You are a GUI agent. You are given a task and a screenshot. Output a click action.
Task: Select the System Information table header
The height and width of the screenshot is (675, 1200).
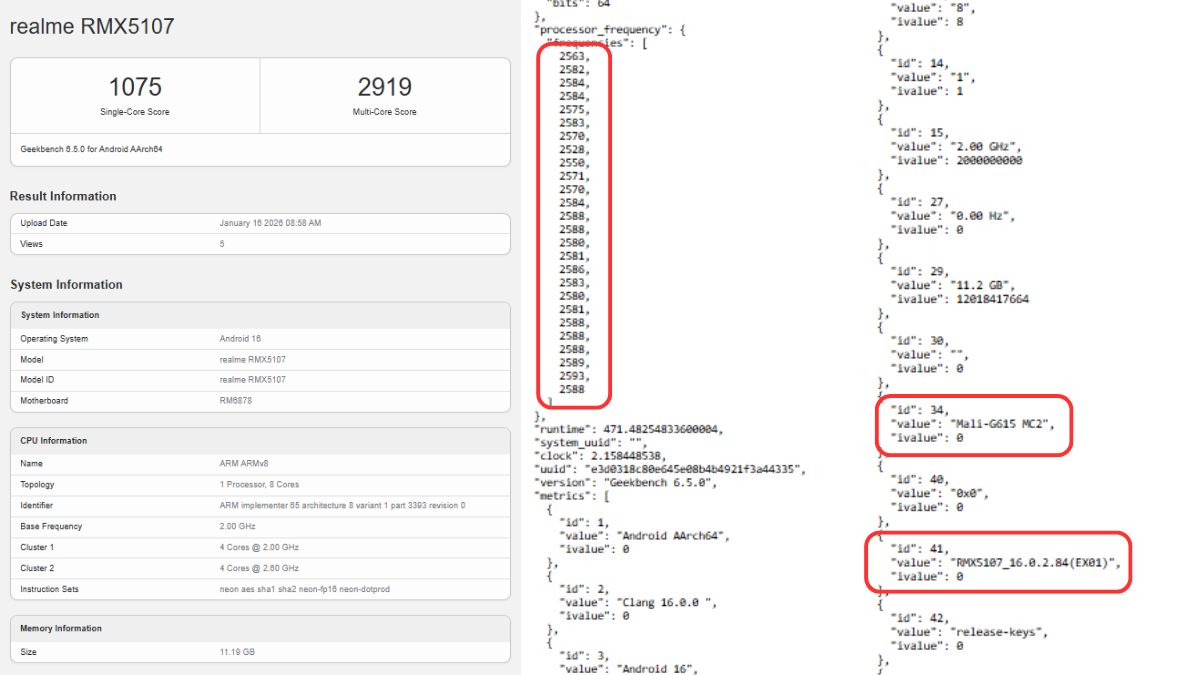point(60,315)
